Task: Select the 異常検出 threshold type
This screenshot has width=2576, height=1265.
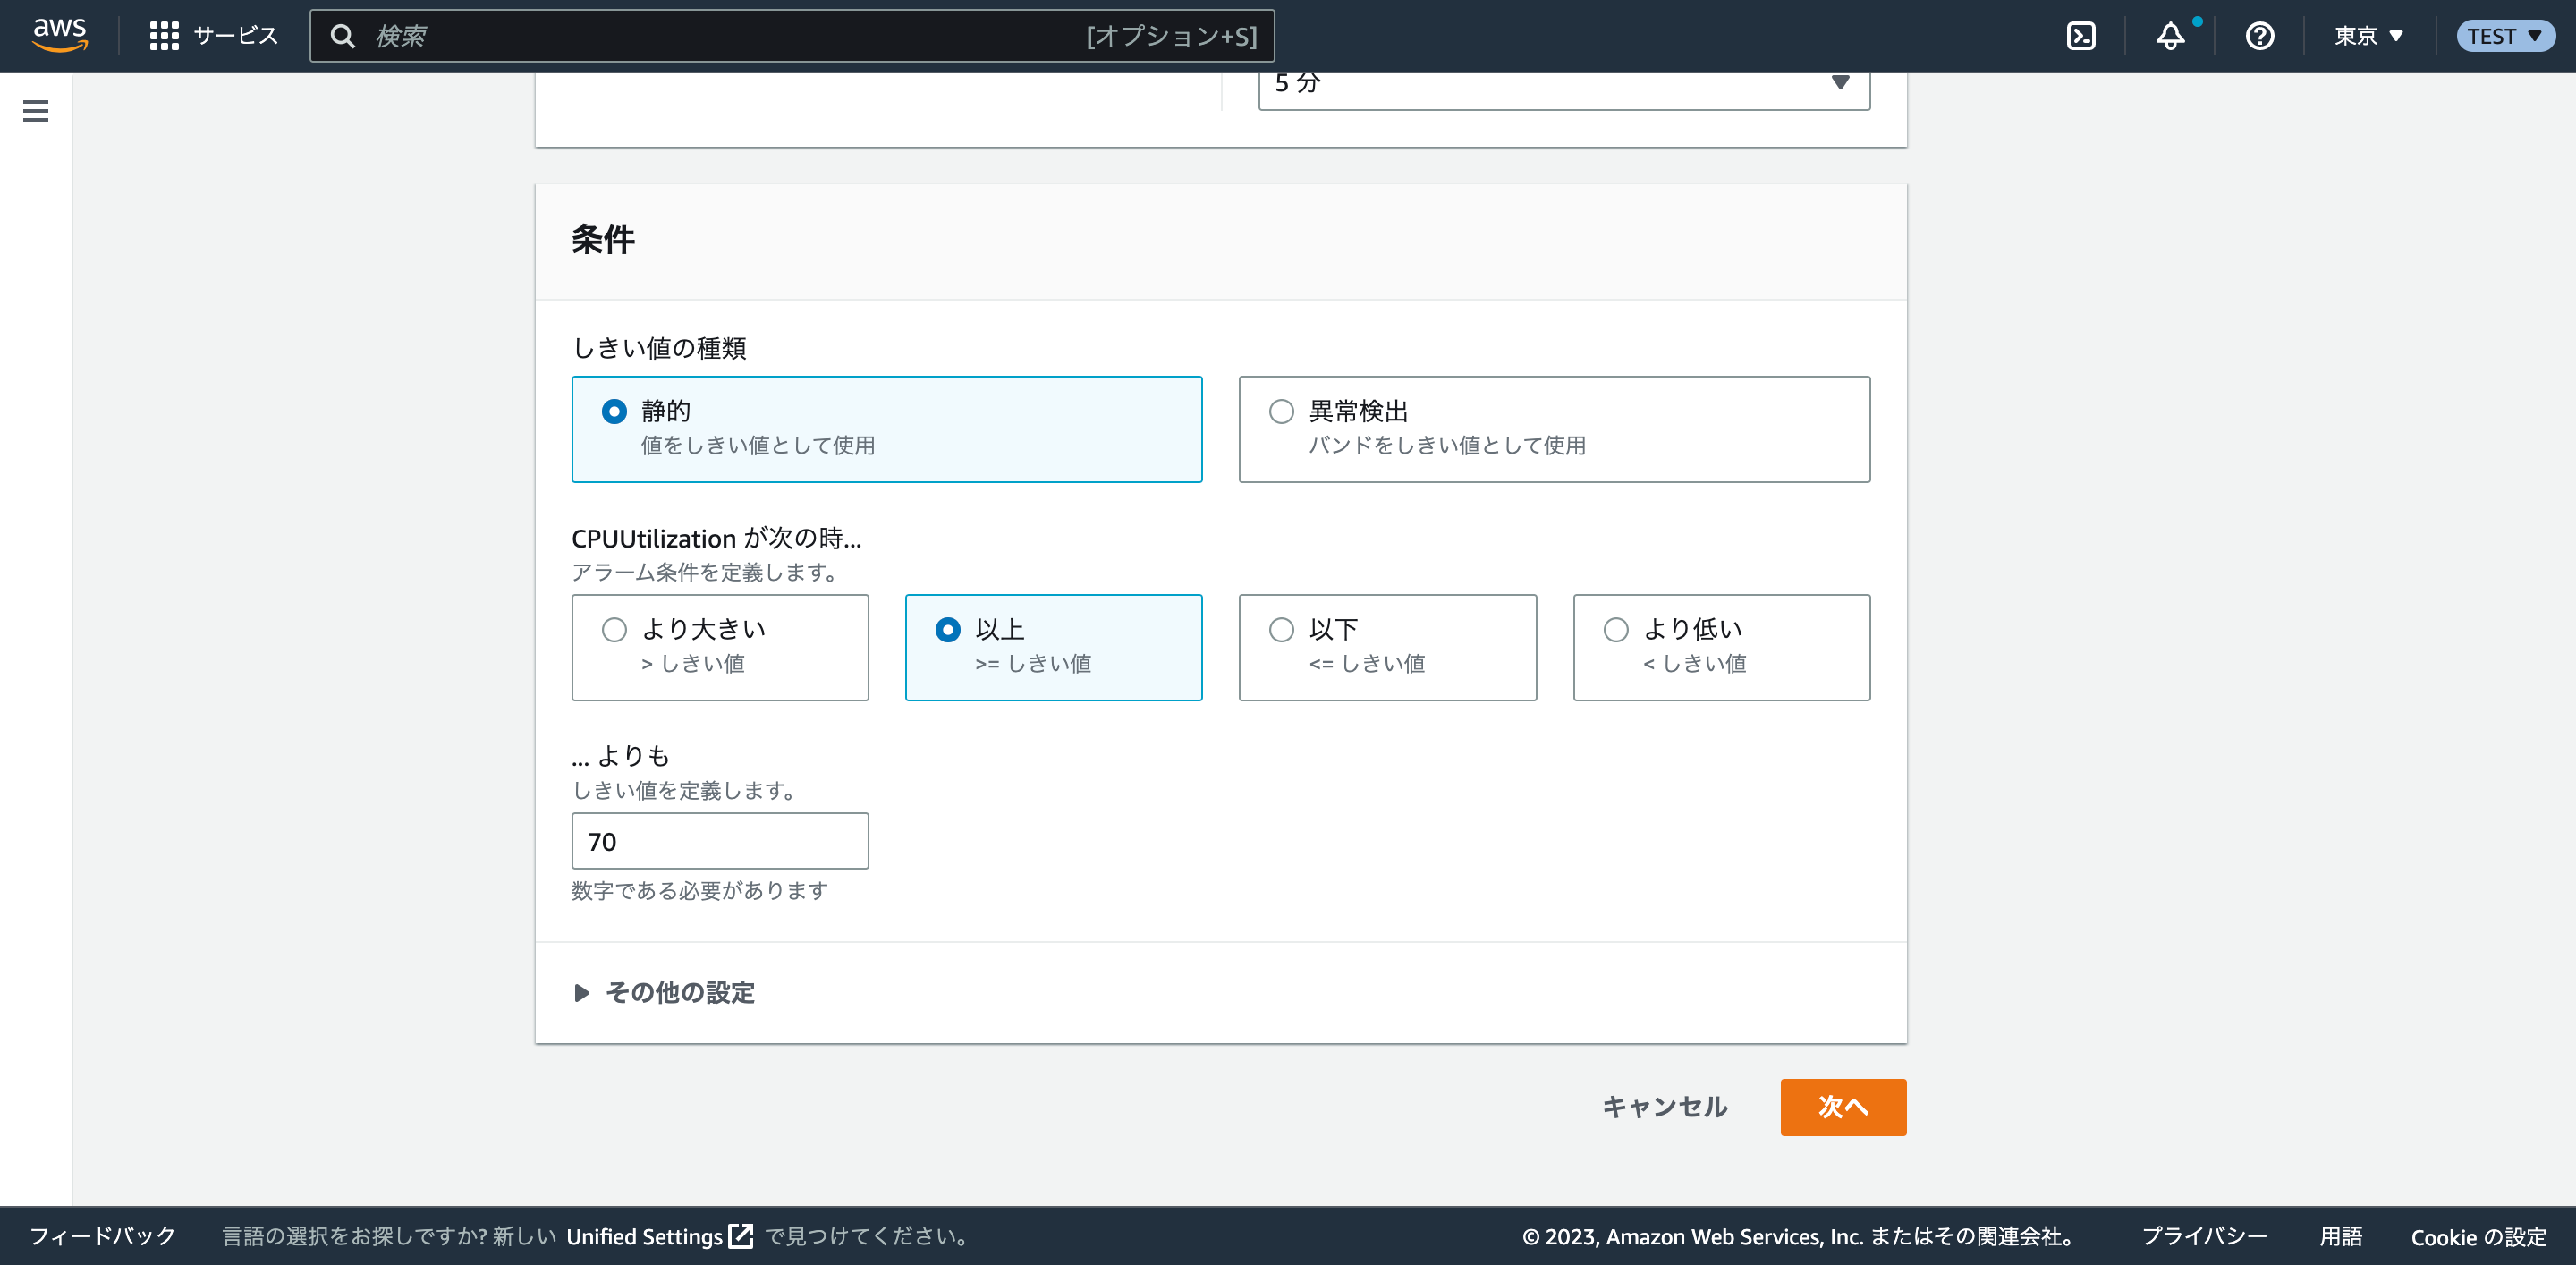Action: point(1281,412)
